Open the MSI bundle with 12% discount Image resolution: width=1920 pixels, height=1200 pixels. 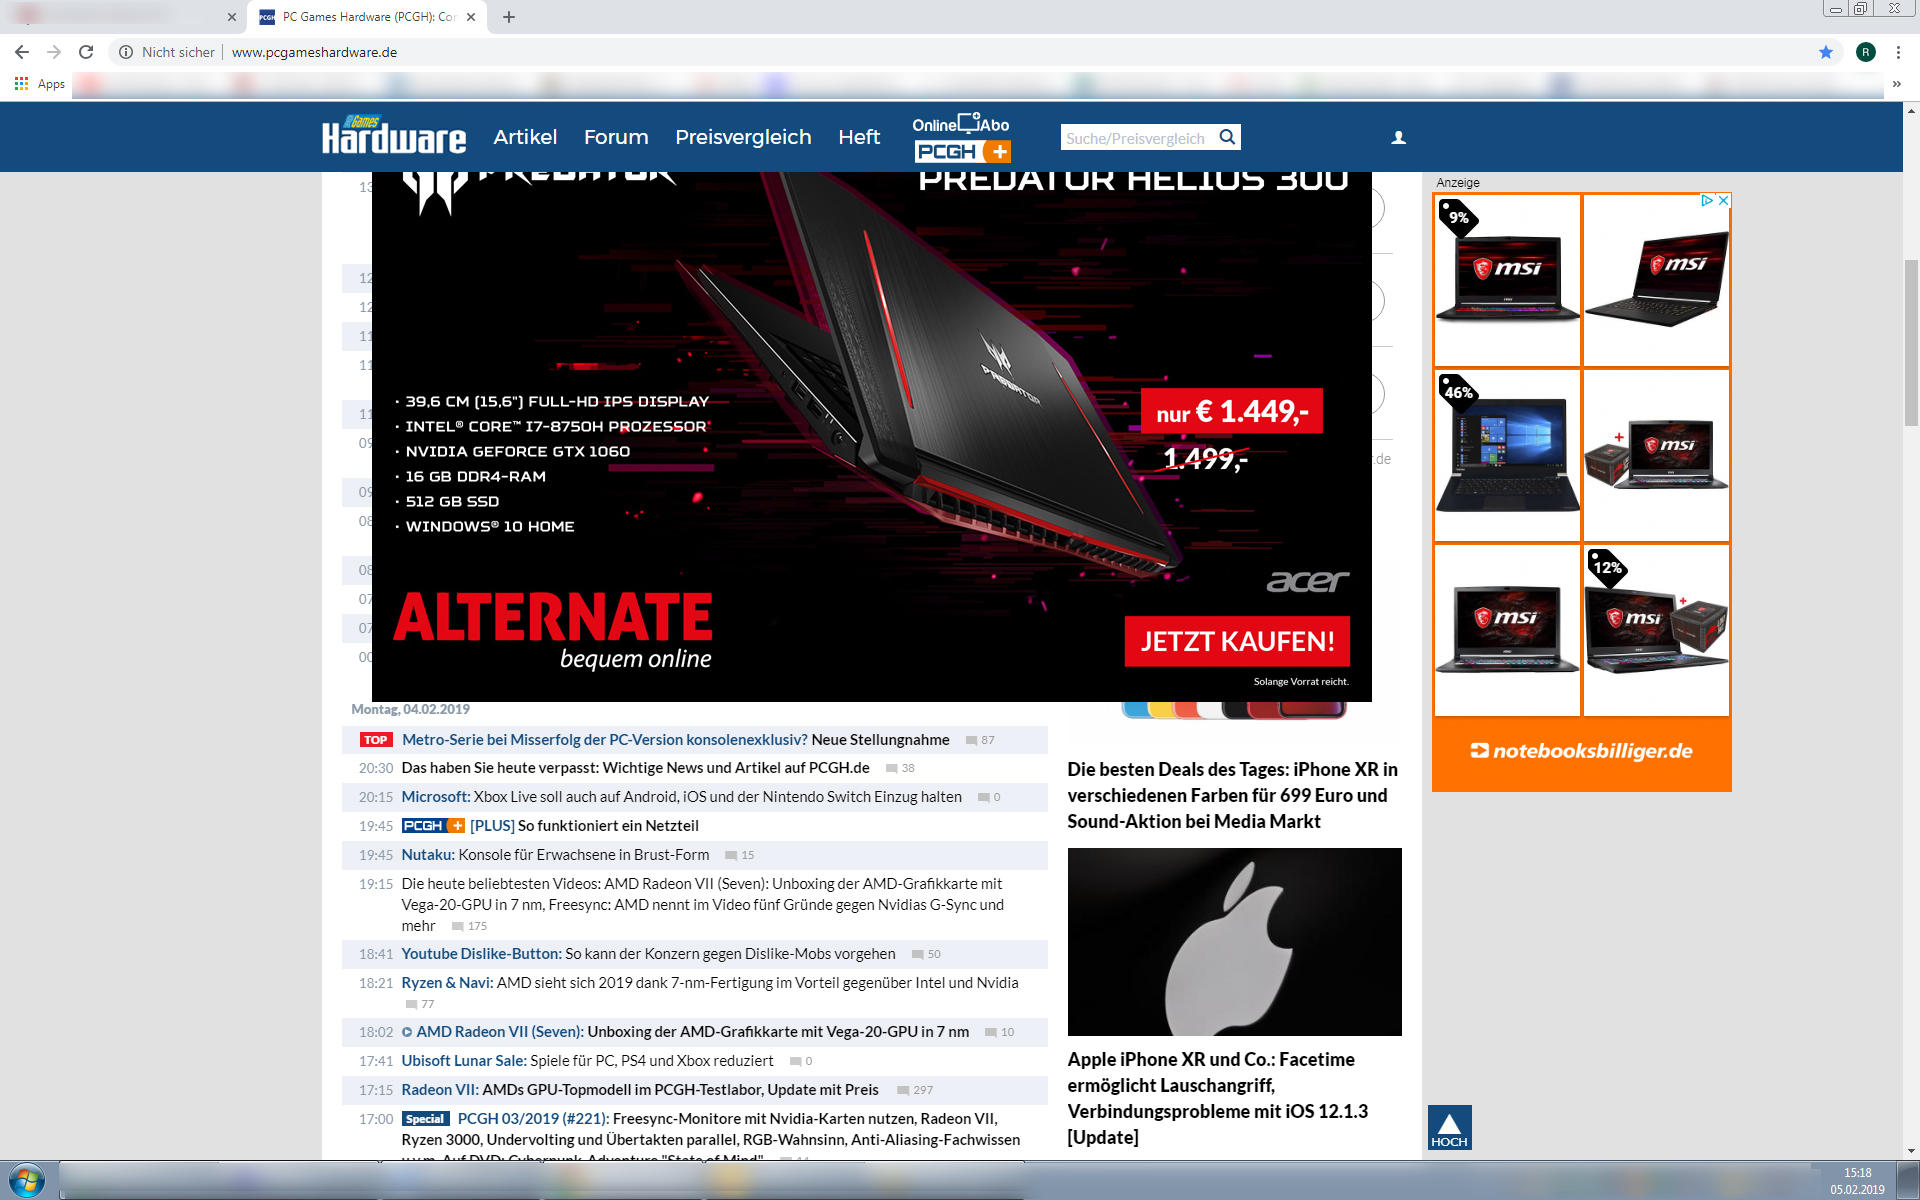click(x=1656, y=630)
